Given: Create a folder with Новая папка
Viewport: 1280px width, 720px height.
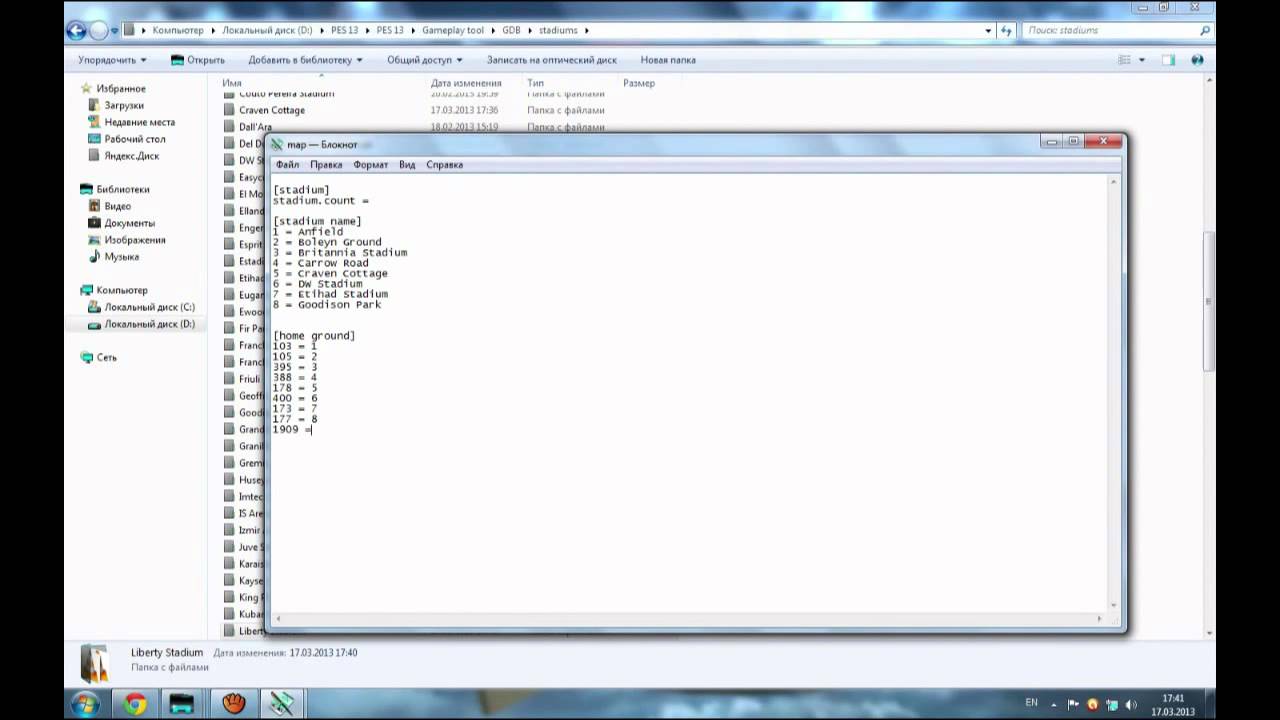Looking at the screenshot, I should click(668, 60).
